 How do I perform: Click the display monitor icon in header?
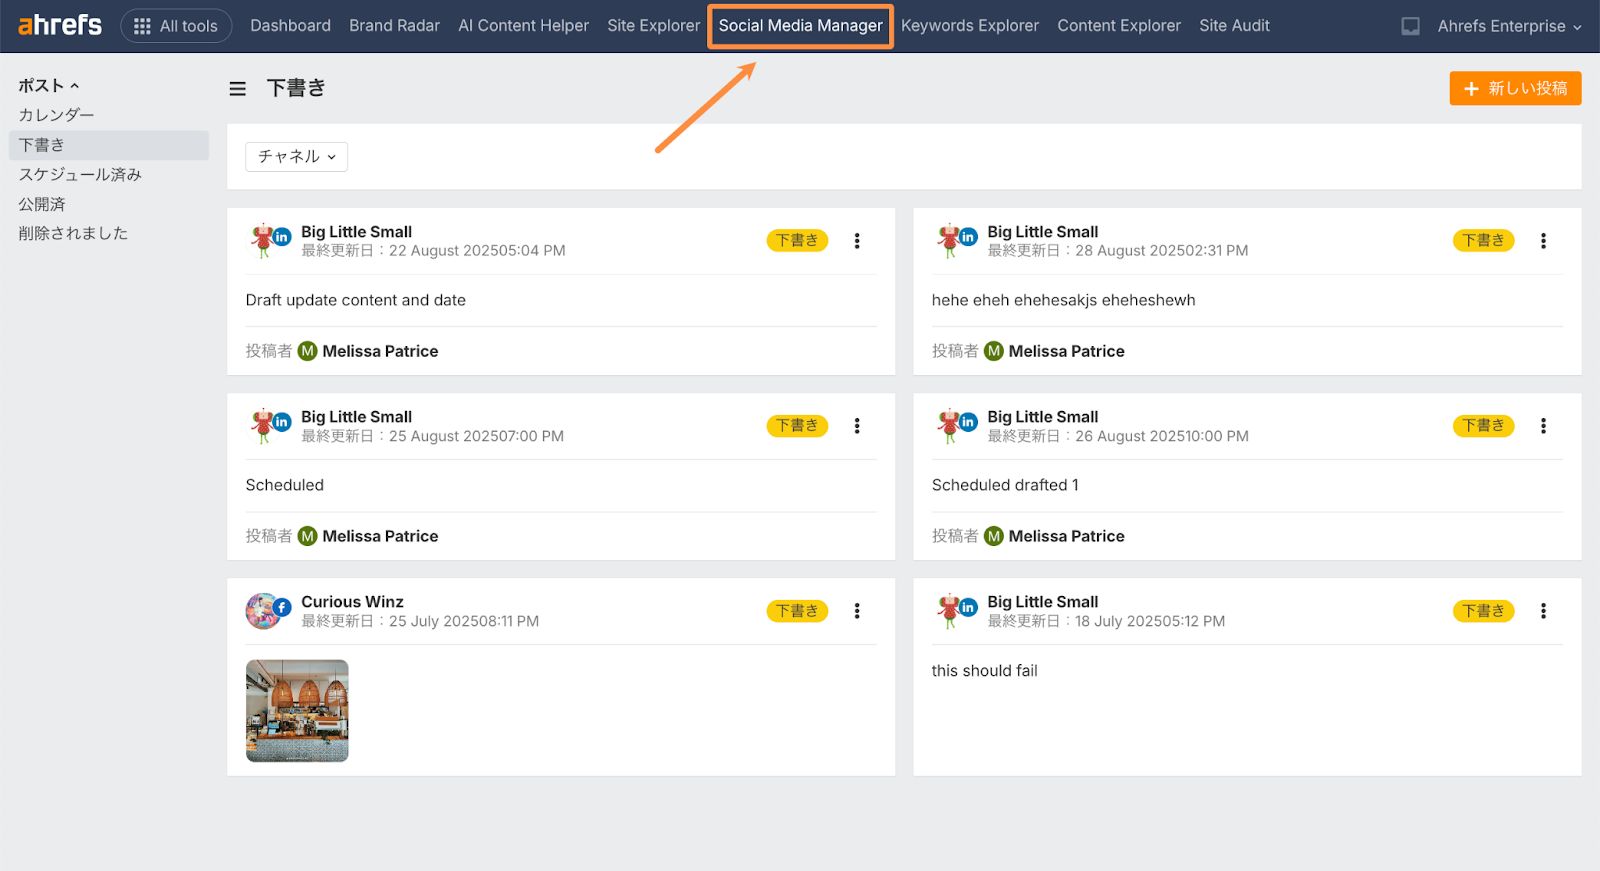1410,26
